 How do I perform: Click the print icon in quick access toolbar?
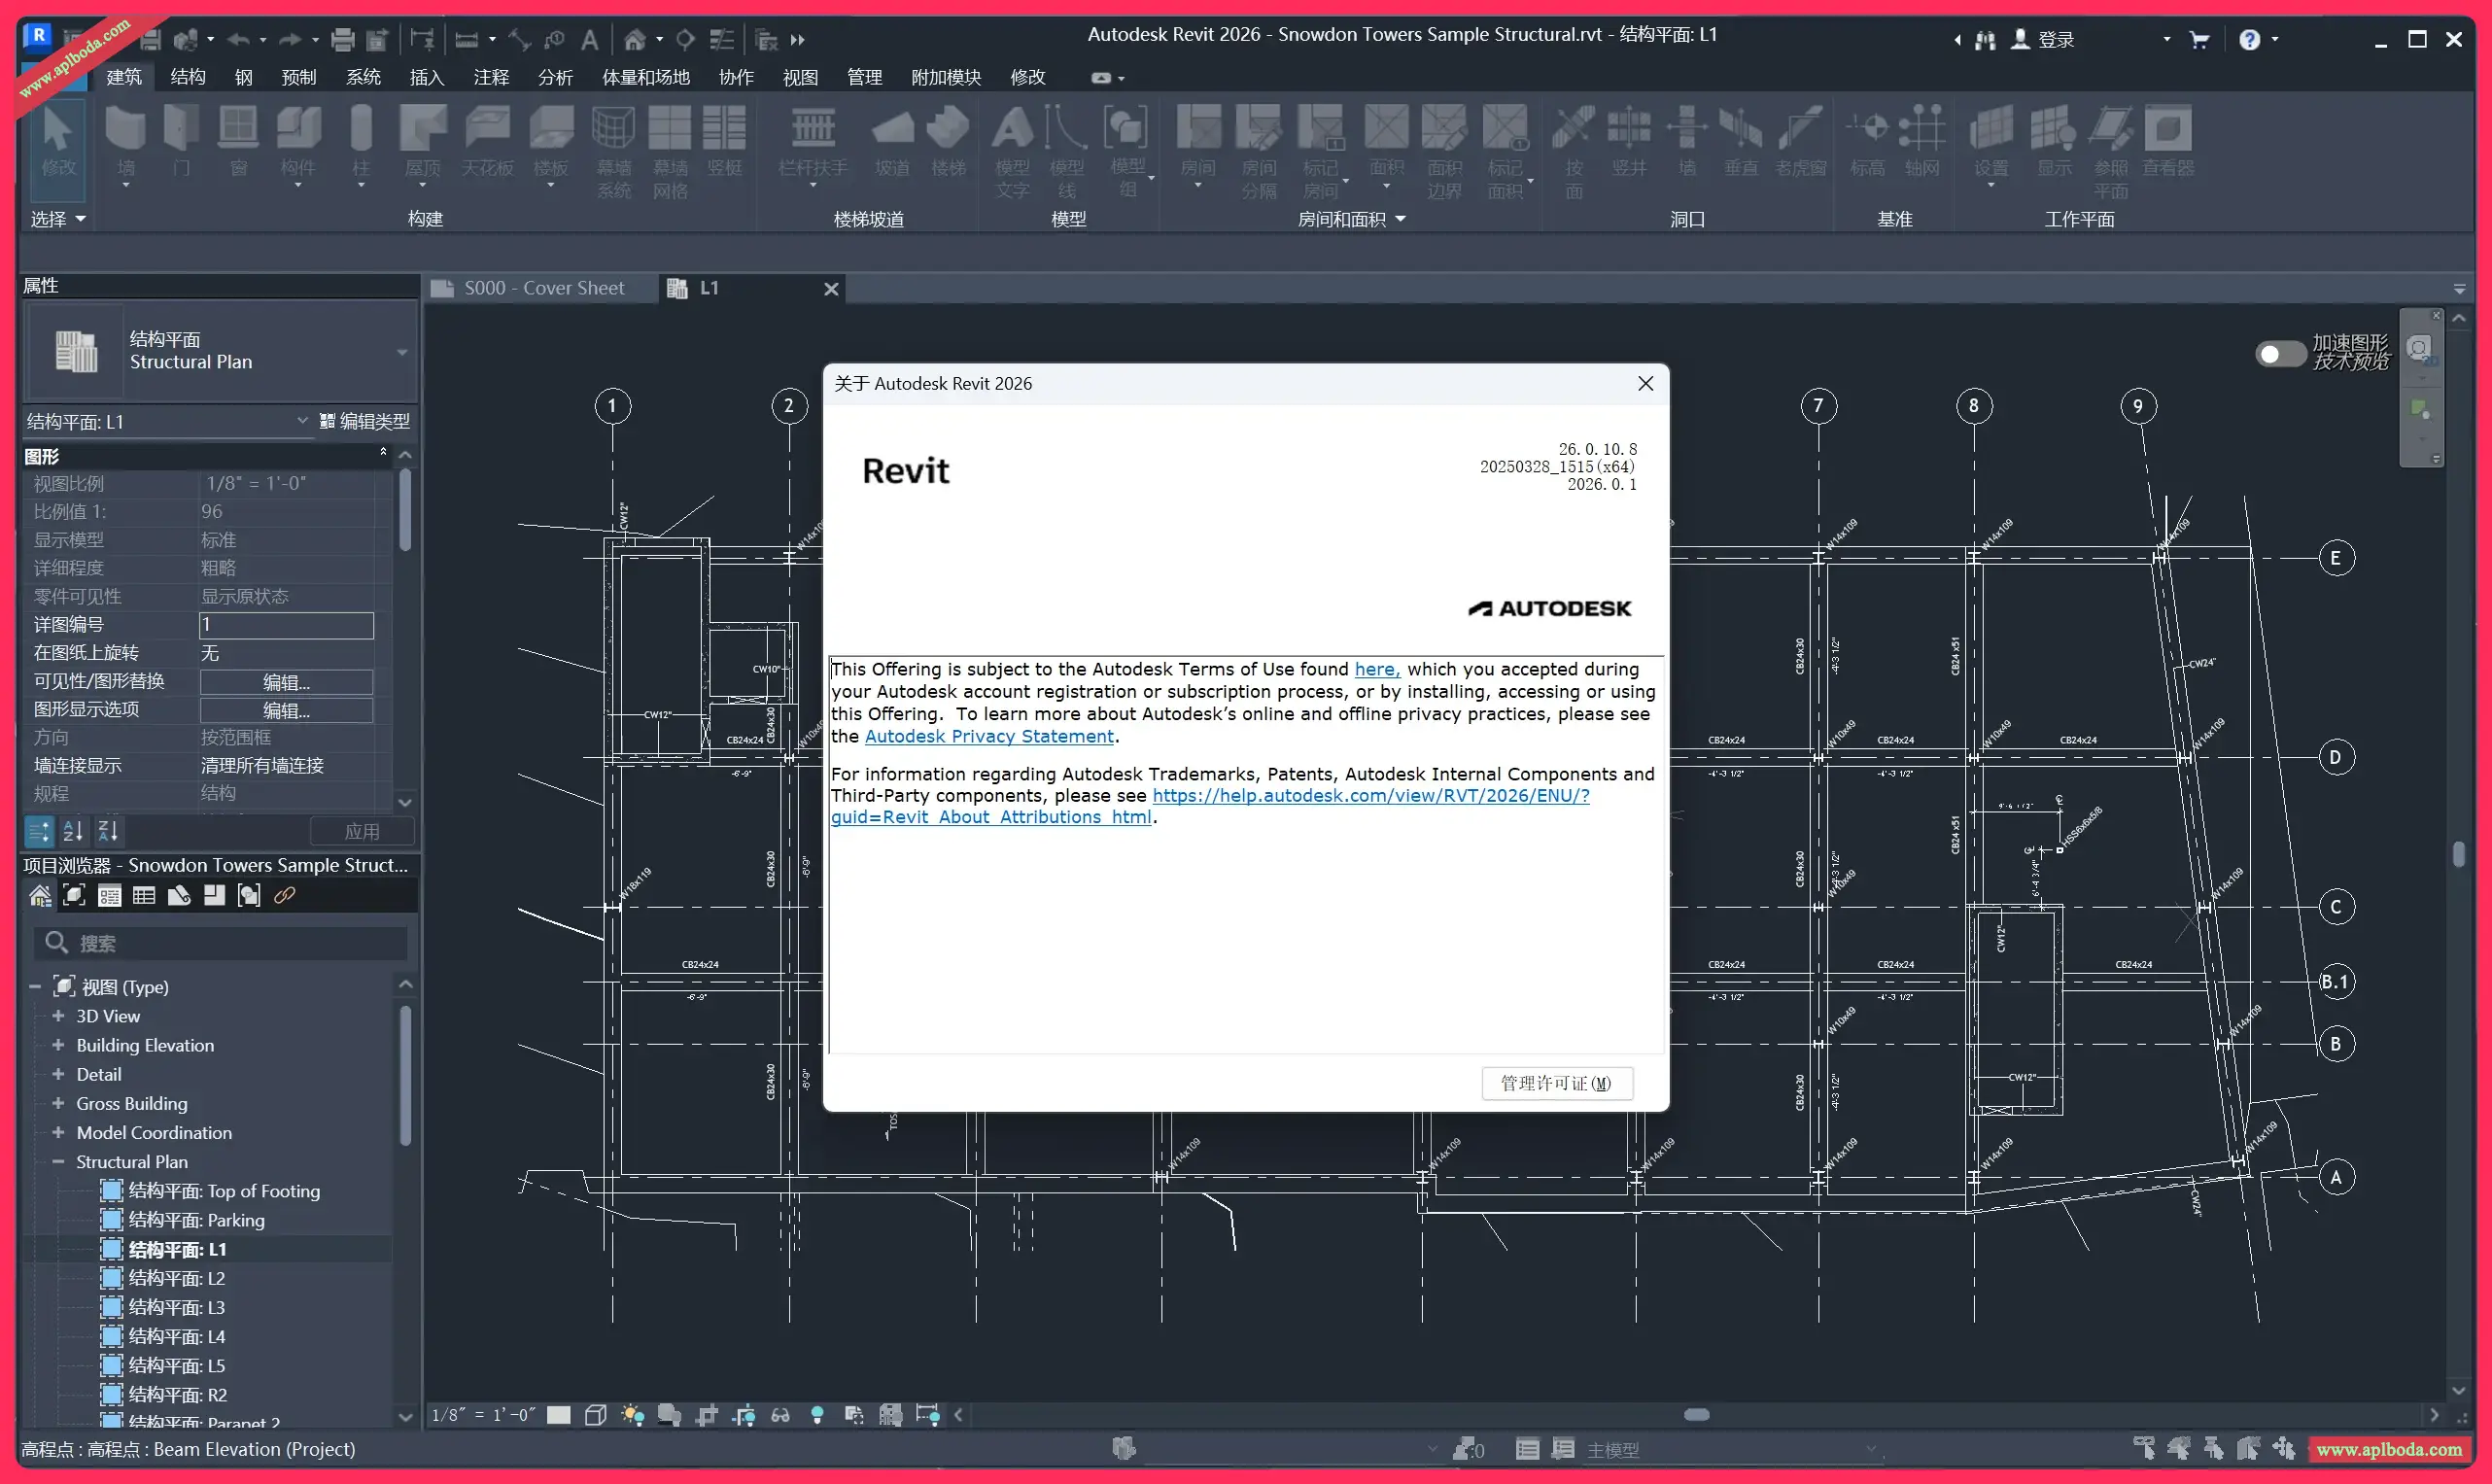(x=342, y=40)
